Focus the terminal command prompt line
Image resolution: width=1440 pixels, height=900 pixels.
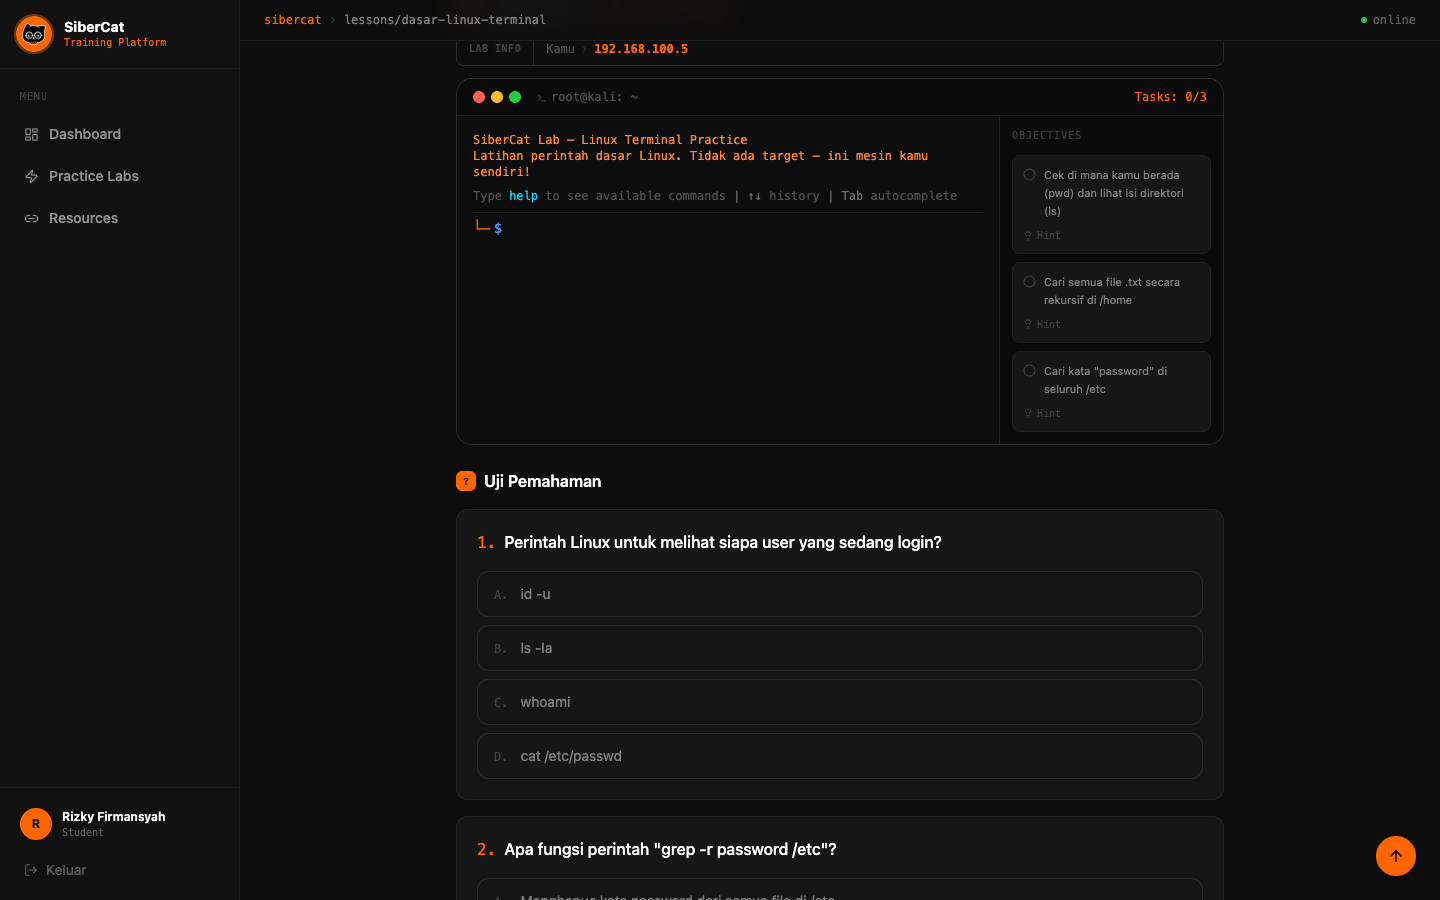point(728,228)
